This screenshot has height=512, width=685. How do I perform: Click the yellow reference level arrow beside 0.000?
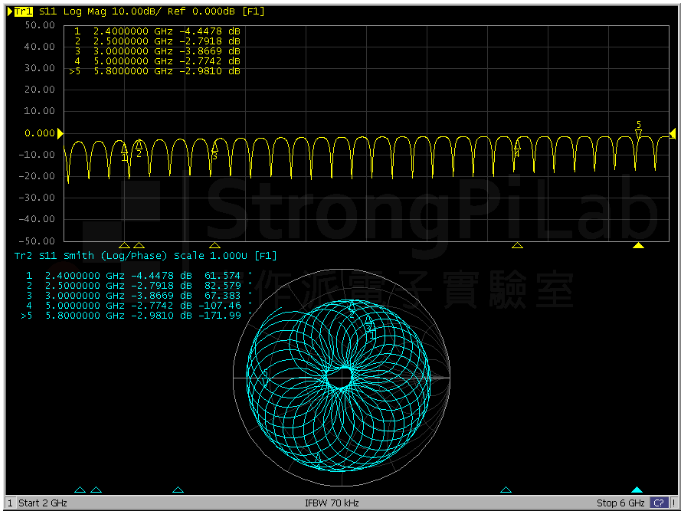coord(60,133)
